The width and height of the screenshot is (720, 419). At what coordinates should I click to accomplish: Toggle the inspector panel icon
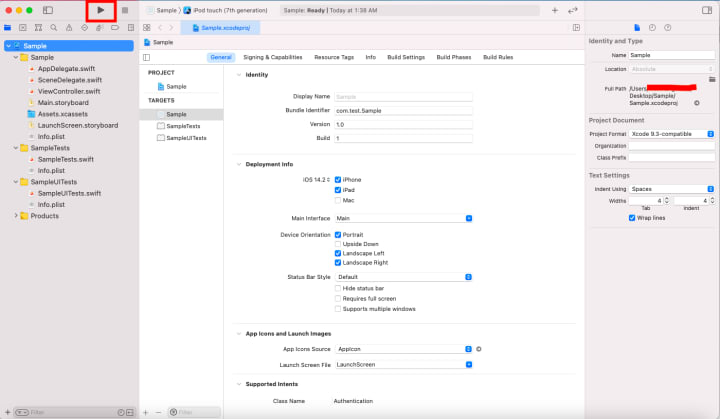tap(707, 10)
